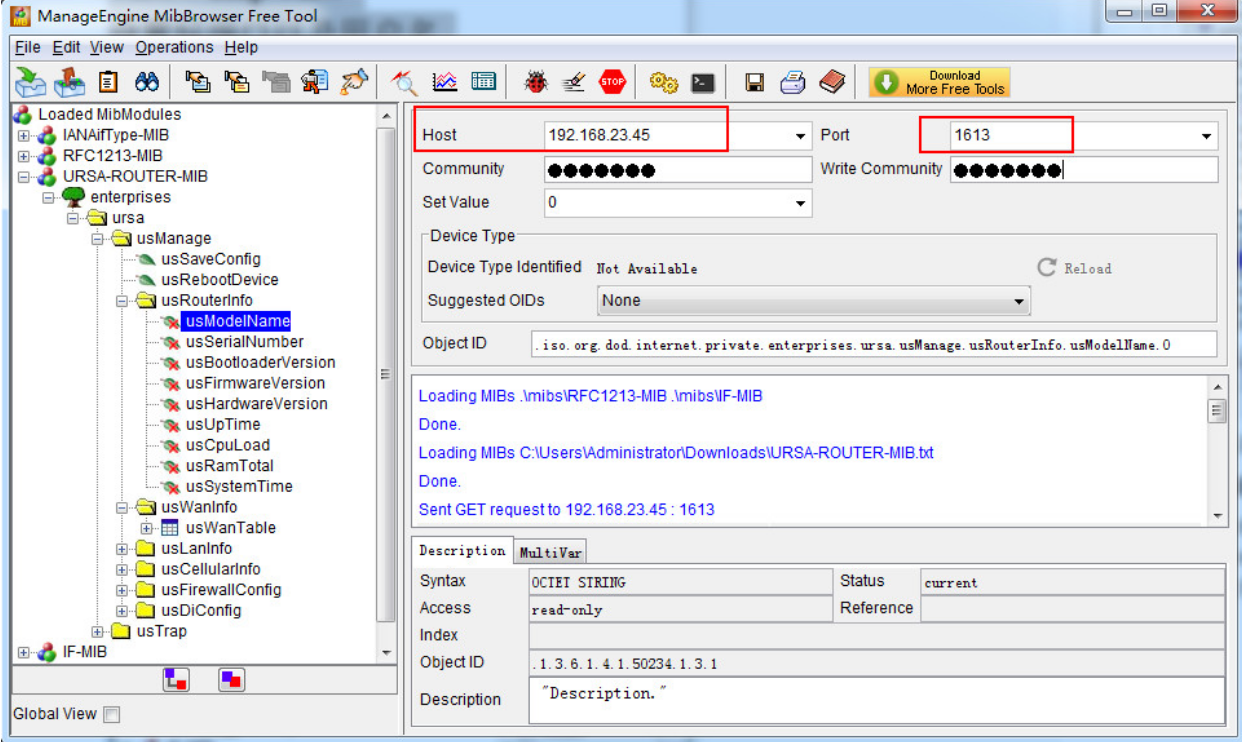Select usRebootDevice tree node
The image size is (1242, 742).
[220, 280]
